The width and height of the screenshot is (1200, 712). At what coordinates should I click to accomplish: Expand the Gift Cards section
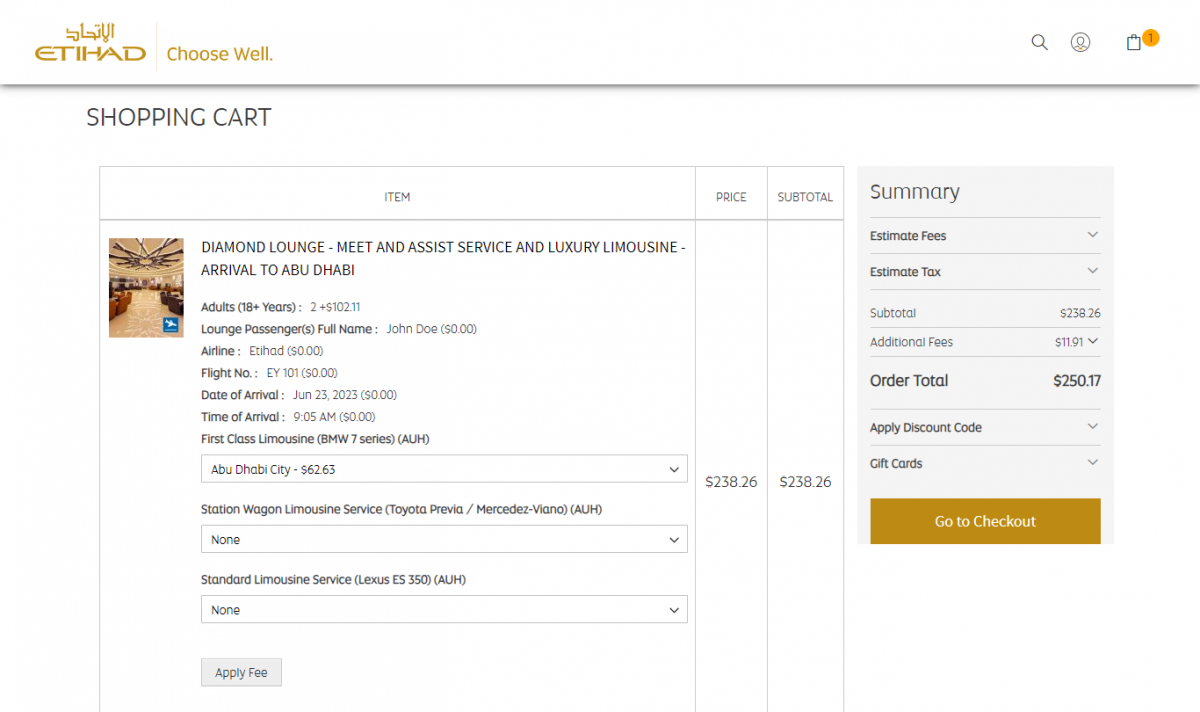click(x=985, y=463)
